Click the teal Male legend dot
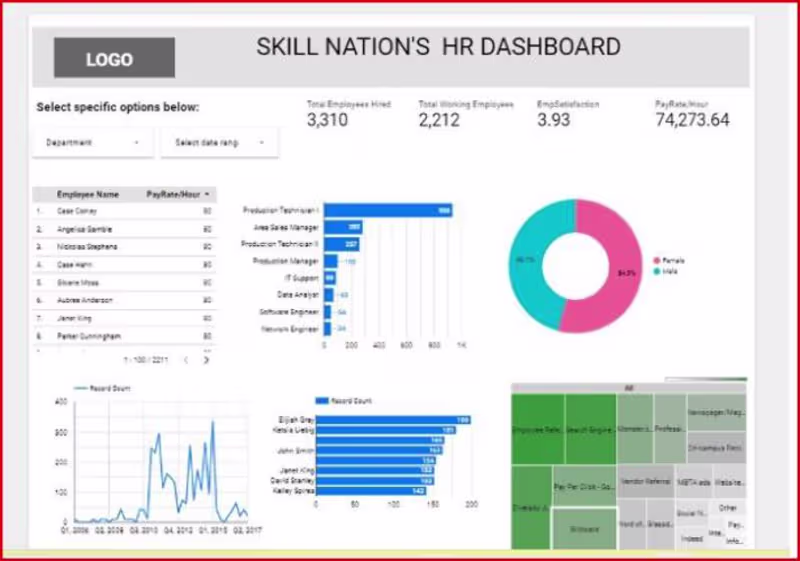The width and height of the screenshot is (800, 561). point(657,271)
